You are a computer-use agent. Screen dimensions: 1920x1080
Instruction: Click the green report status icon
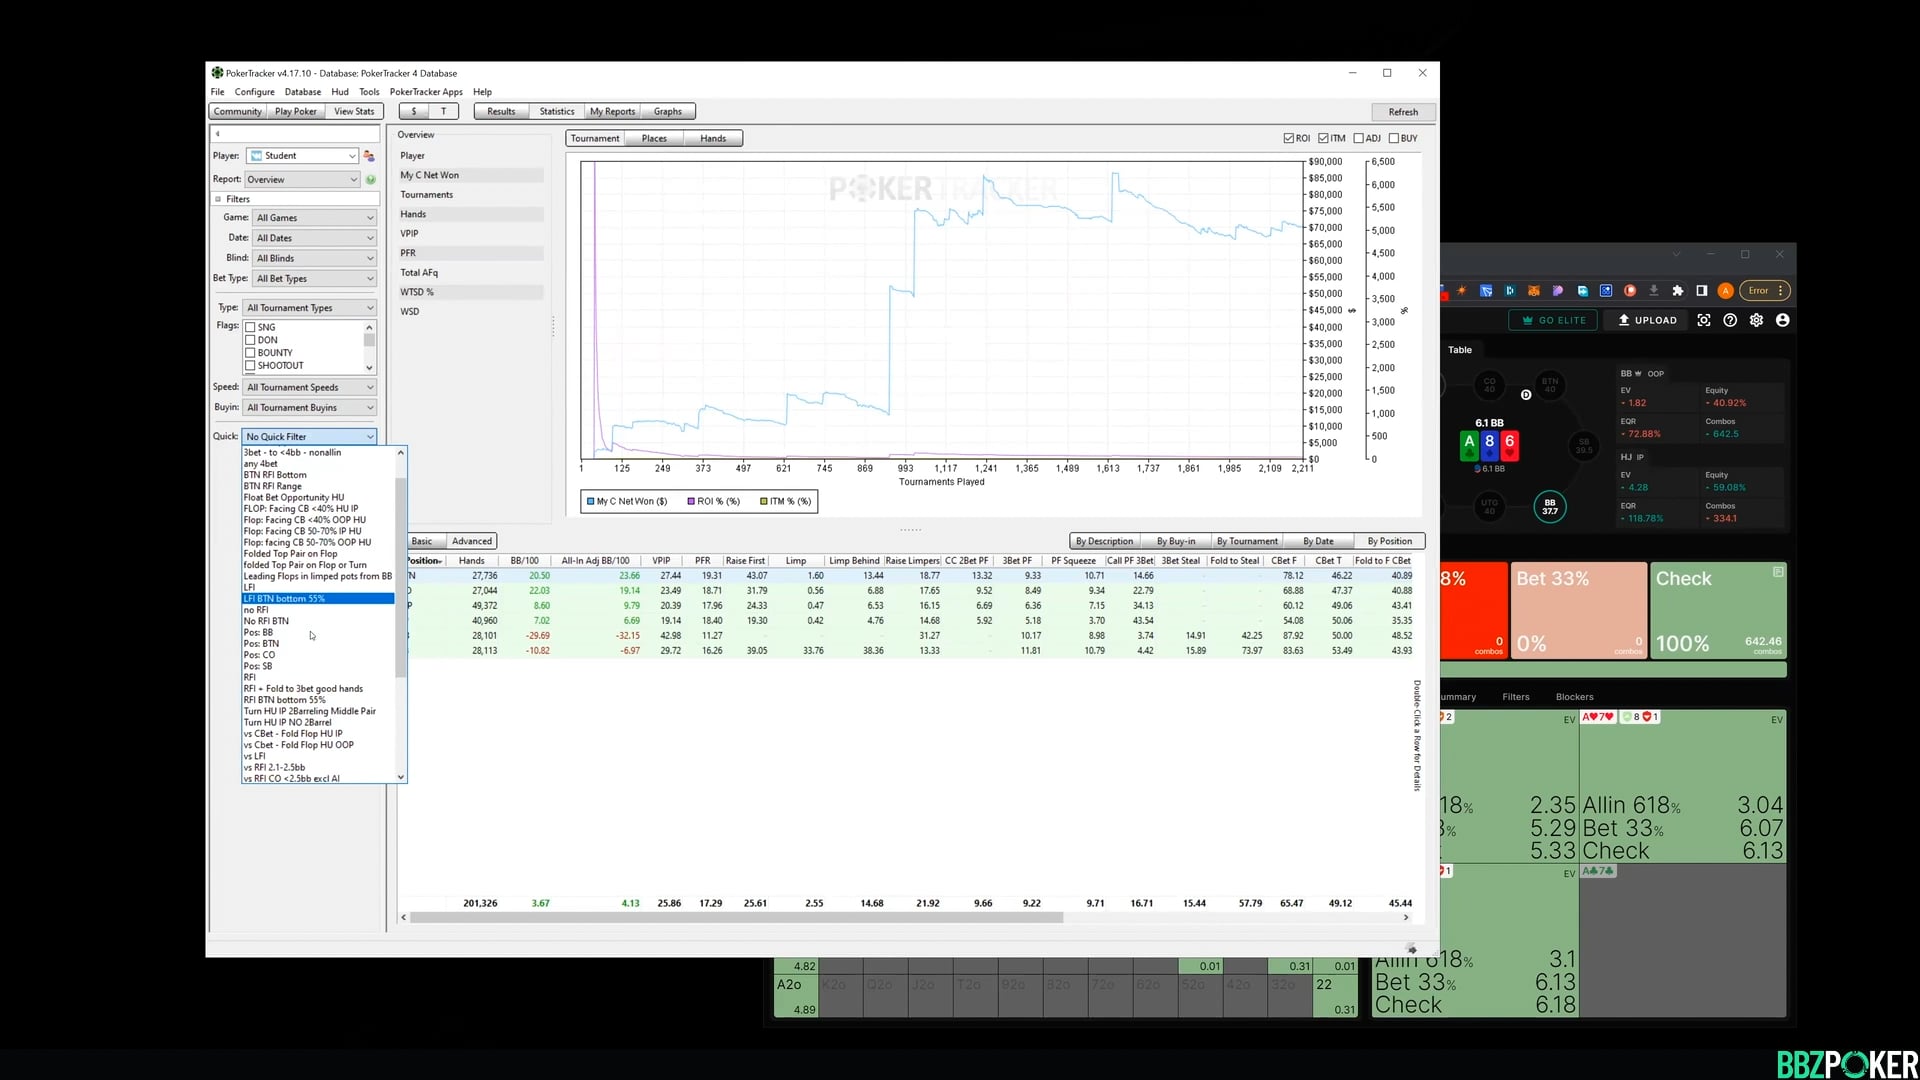(x=371, y=180)
